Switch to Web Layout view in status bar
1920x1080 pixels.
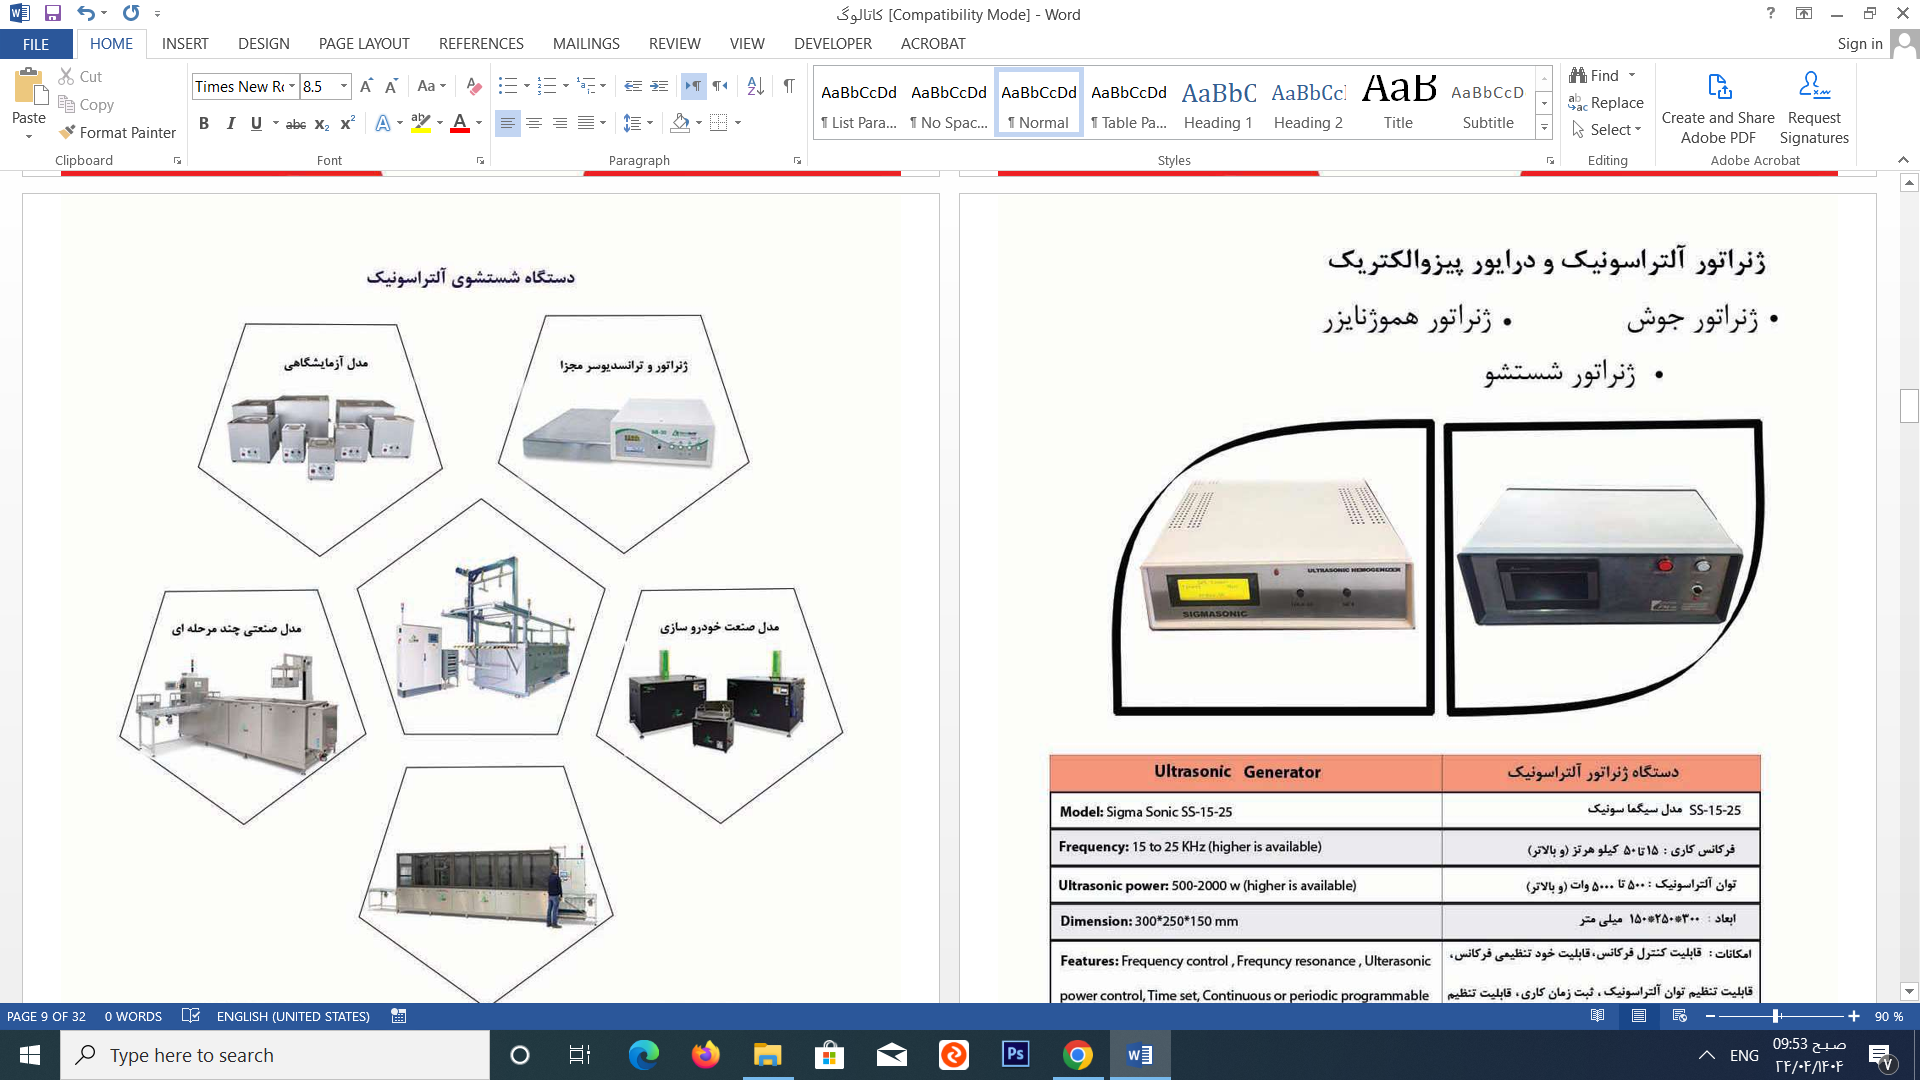[x=1680, y=1016]
